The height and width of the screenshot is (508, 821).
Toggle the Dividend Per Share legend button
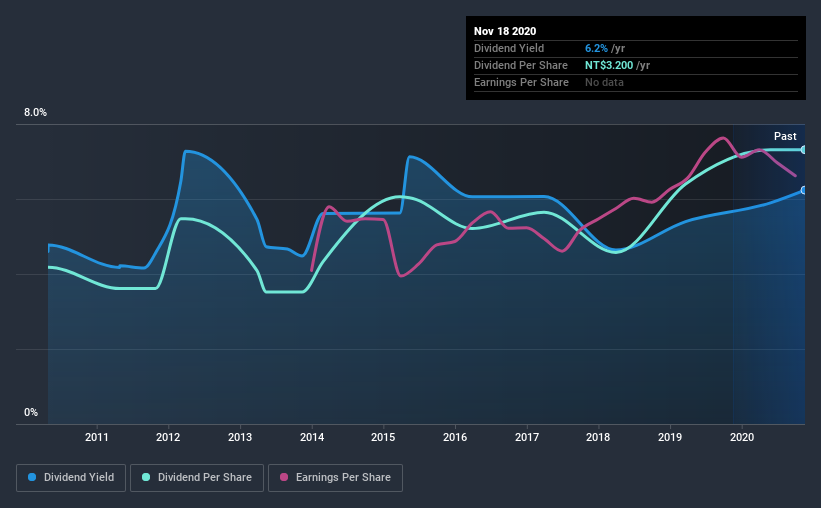(197, 478)
